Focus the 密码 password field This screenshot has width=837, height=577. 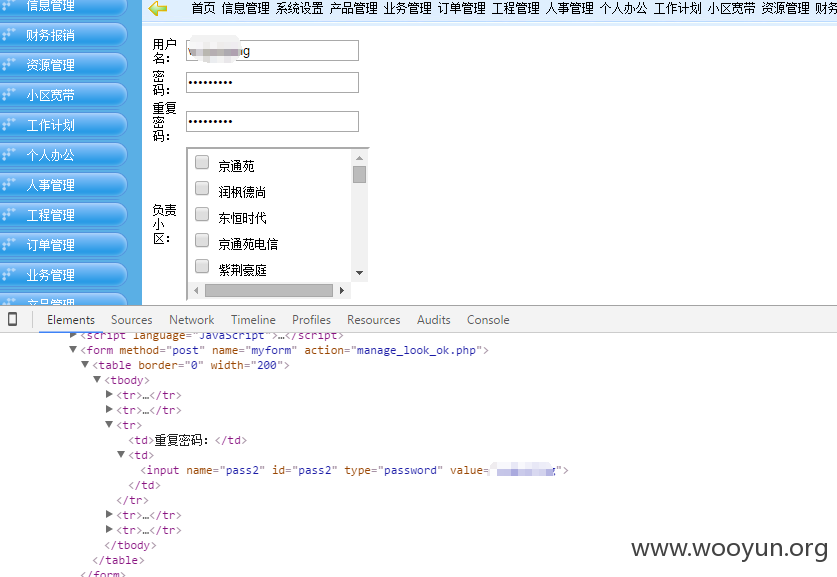pos(272,83)
